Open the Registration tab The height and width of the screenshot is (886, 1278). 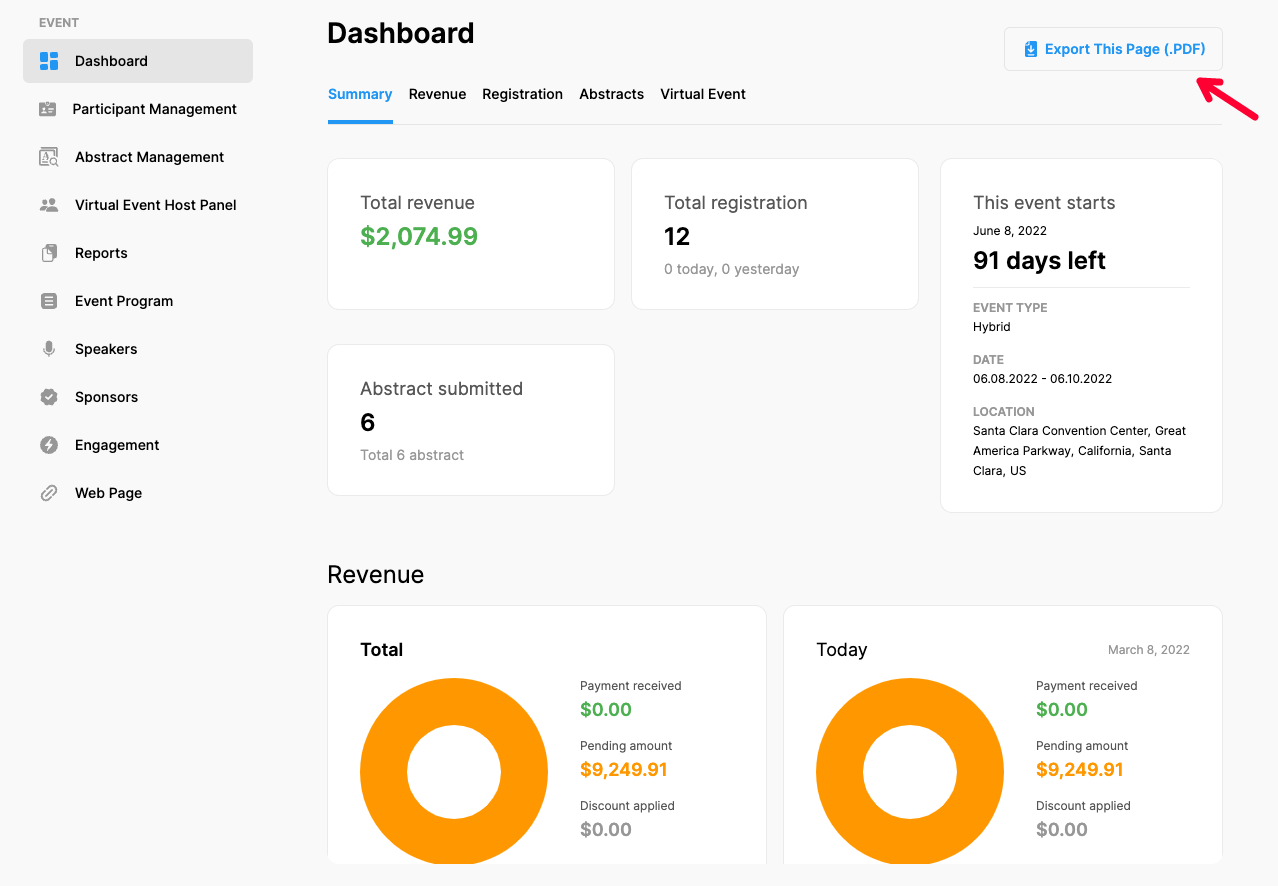[522, 93]
